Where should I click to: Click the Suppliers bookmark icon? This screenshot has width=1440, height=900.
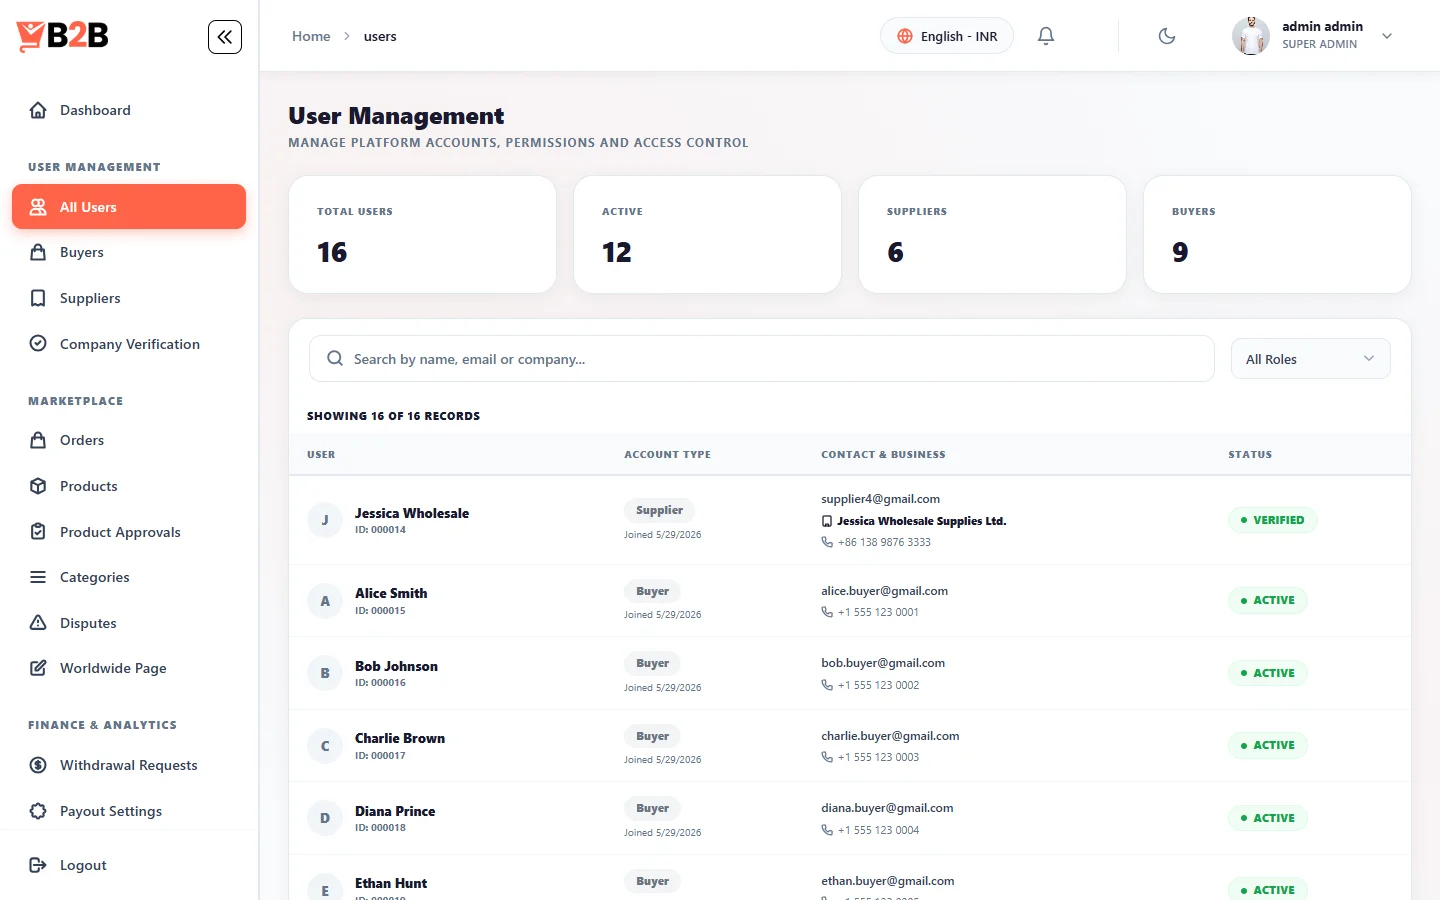point(38,298)
